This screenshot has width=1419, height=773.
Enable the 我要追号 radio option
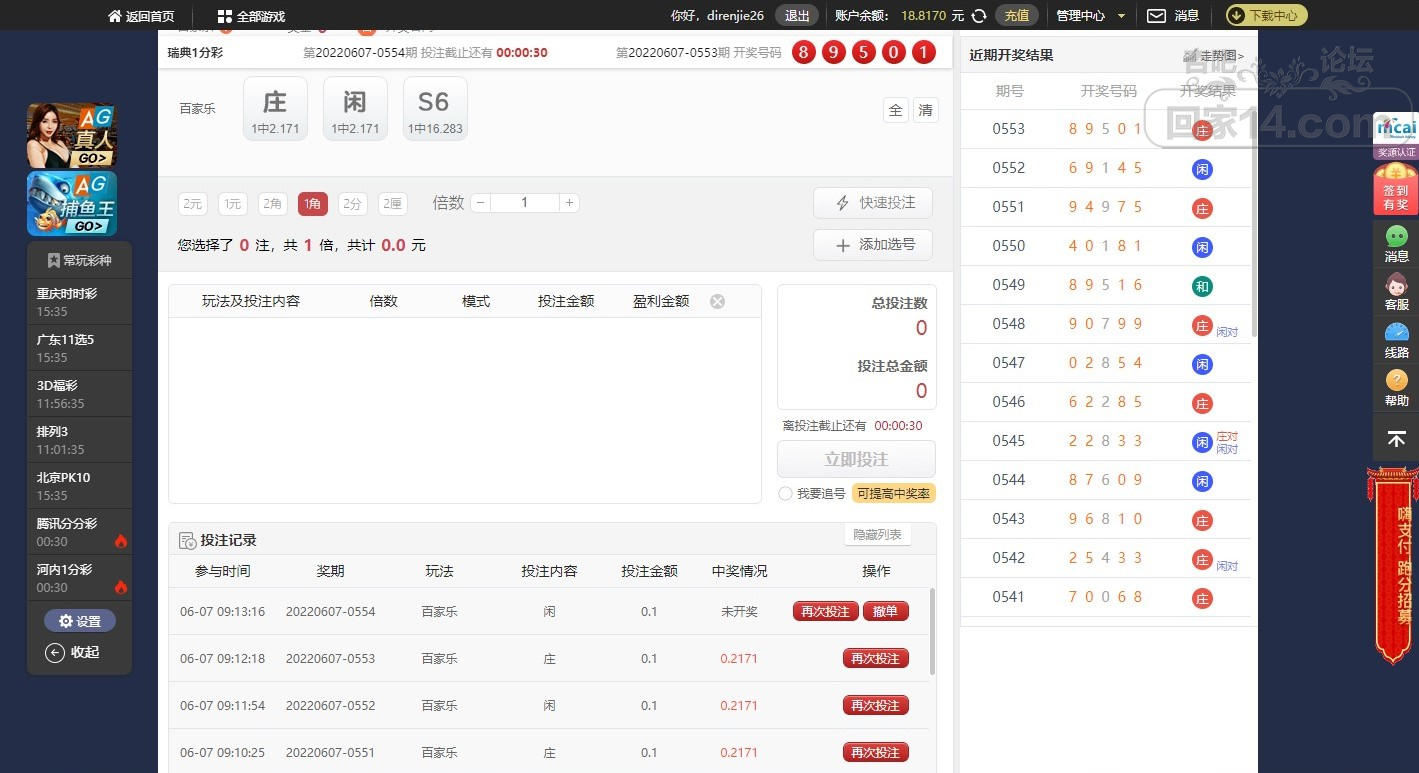click(x=785, y=494)
